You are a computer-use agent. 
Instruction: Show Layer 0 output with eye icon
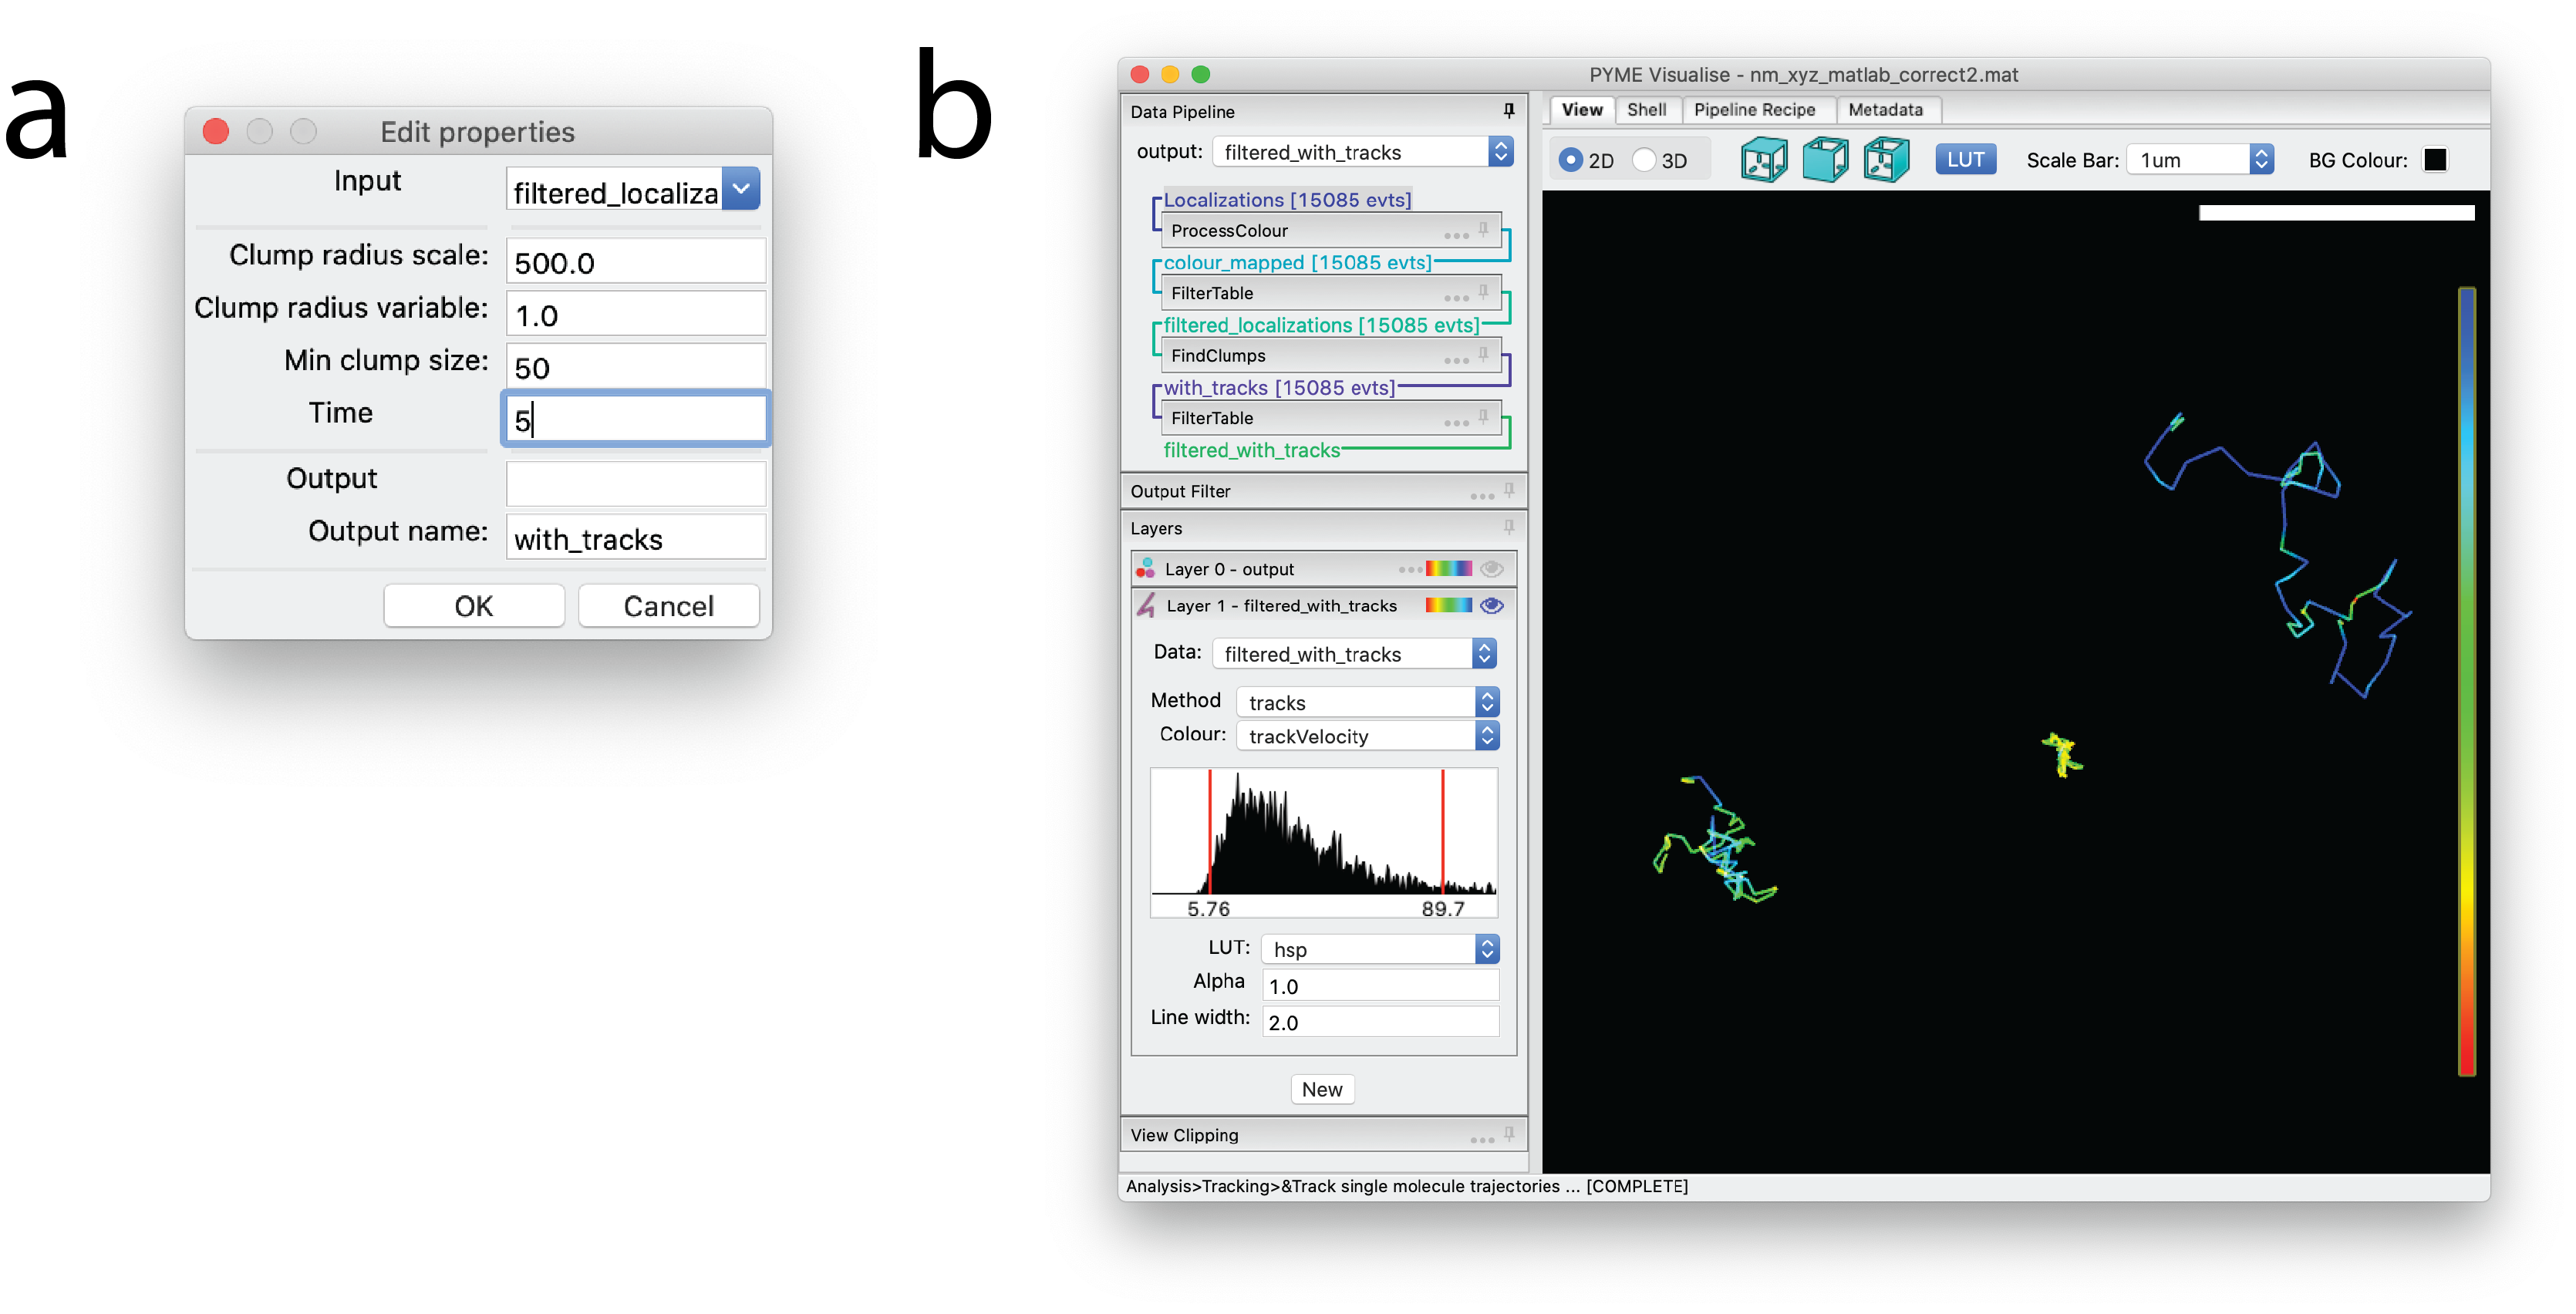(1491, 569)
